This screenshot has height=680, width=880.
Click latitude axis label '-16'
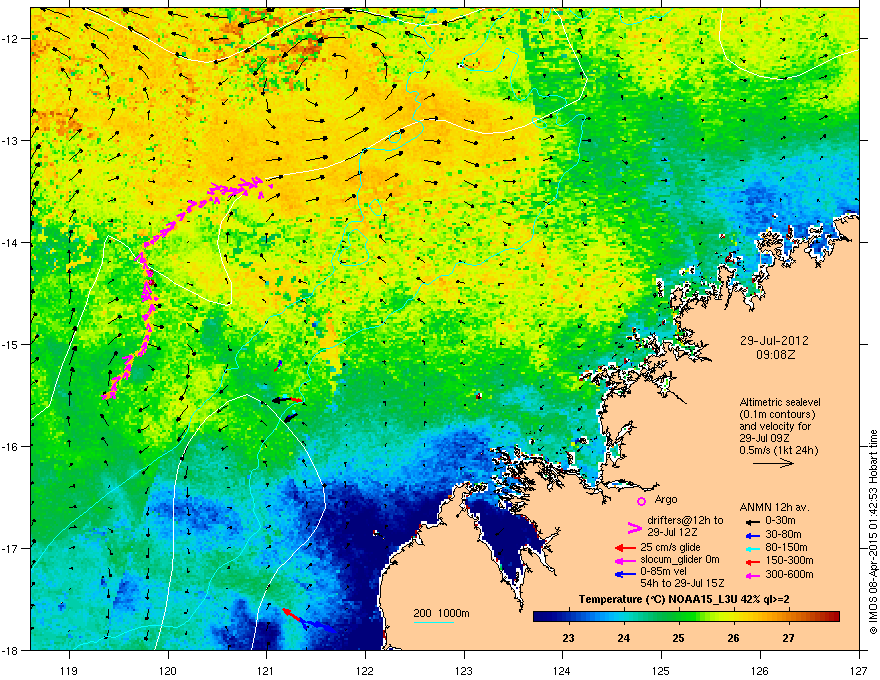coord(10,447)
